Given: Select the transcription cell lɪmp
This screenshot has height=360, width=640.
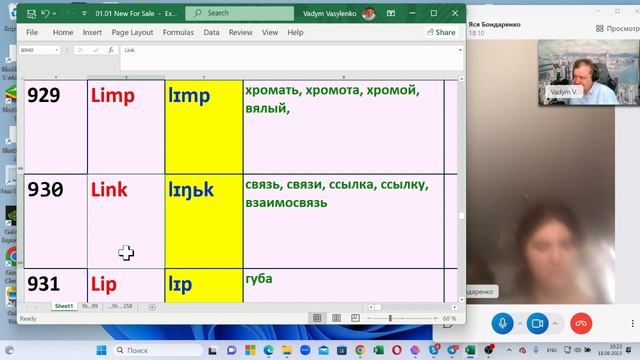Looking at the screenshot, I should pyautogui.click(x=204, y=127).
